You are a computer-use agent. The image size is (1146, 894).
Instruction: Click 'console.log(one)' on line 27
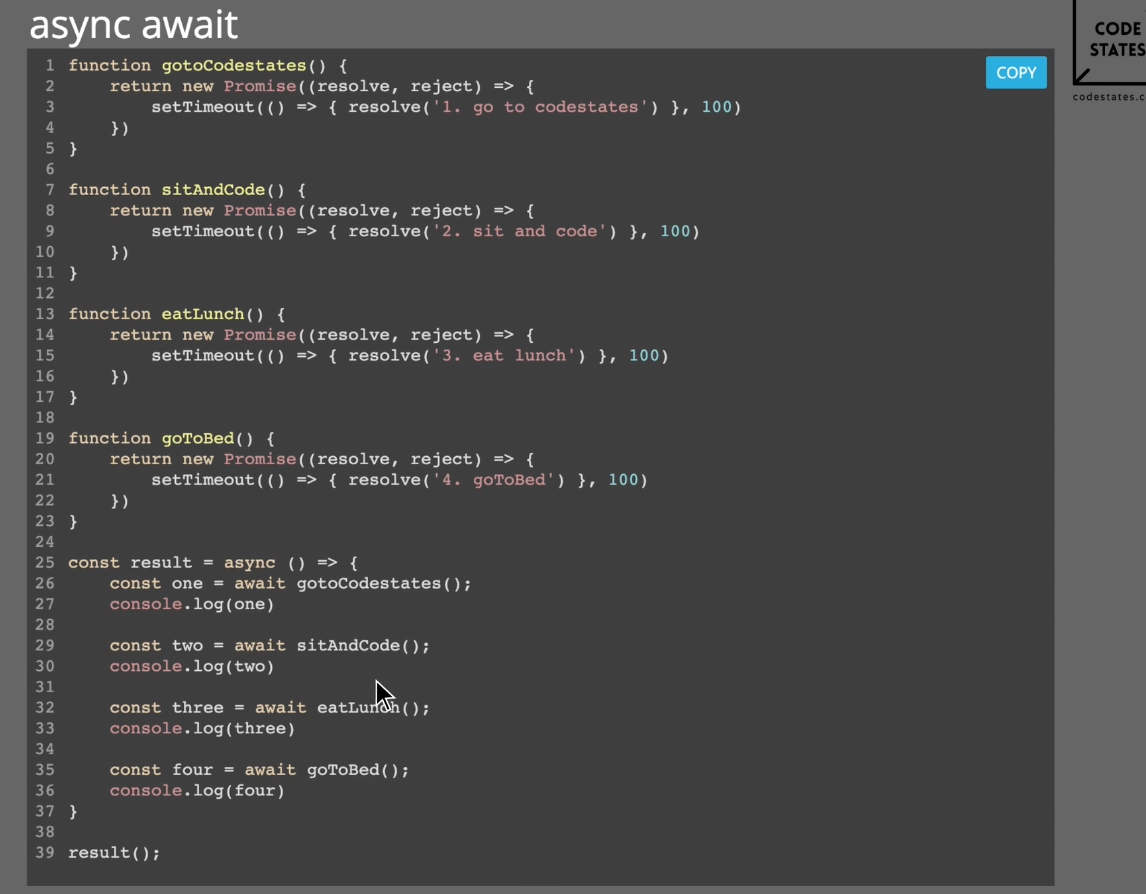tap(191, 605)
